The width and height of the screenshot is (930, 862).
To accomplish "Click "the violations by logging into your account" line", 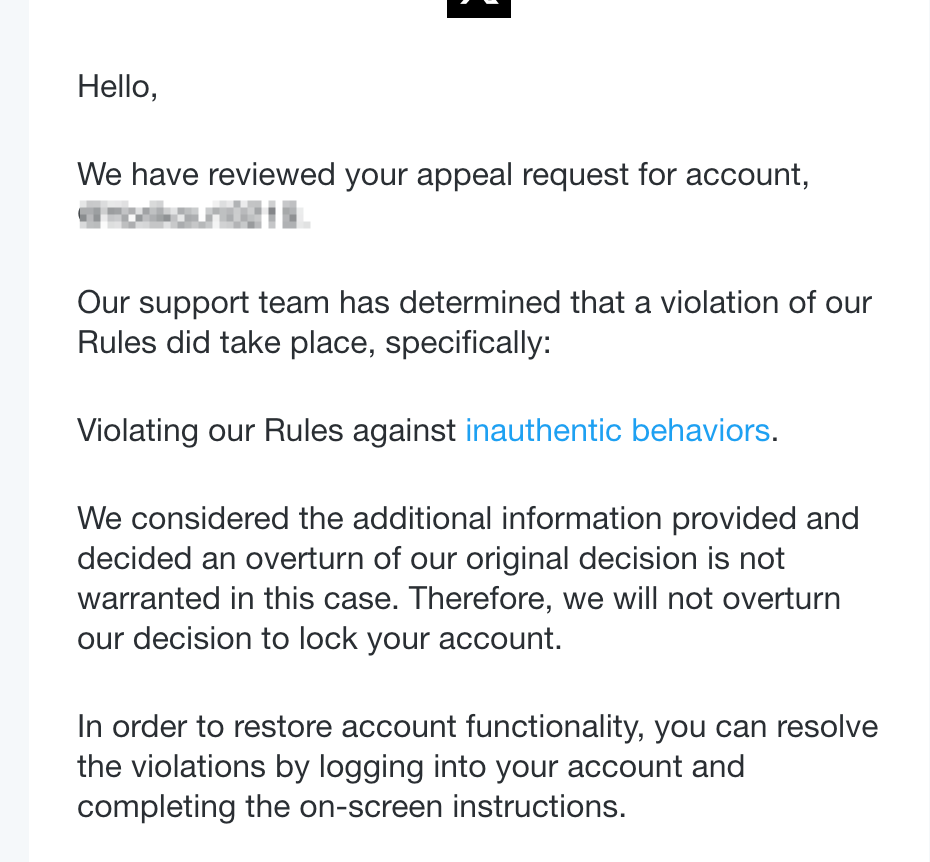I will click(411, 766).
